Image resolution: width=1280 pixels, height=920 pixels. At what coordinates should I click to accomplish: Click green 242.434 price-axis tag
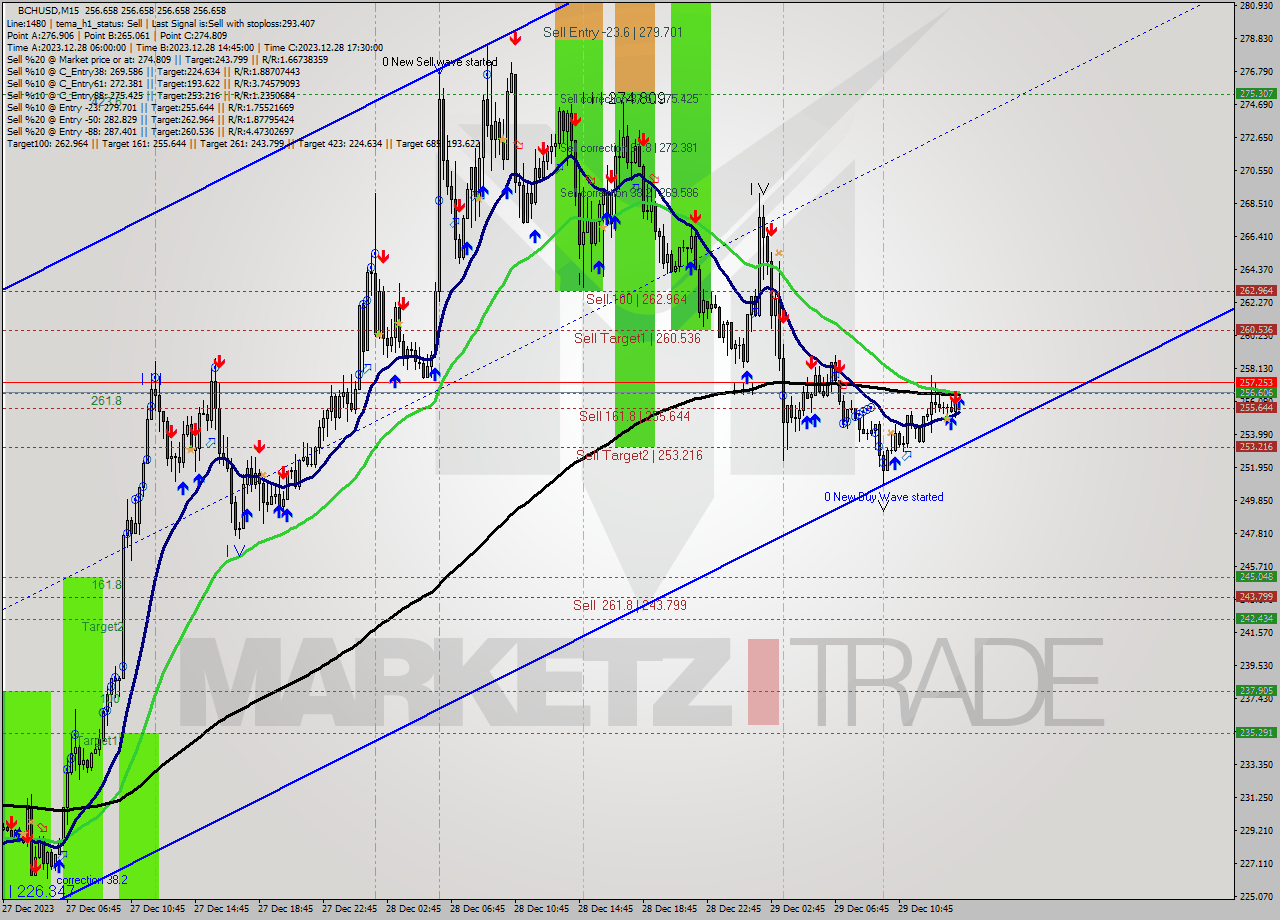point(1256,618)
